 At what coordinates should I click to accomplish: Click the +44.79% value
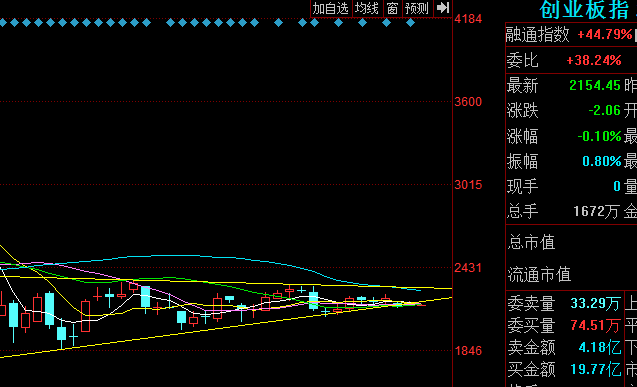(x=604, y=35)
